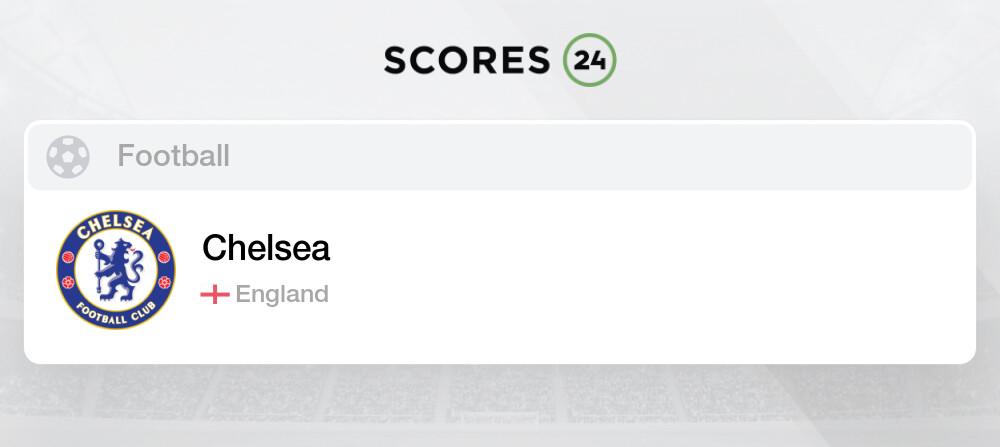Click the digit 2 inside the green circle
1000x447 pixels.
(x=582, y=61)
